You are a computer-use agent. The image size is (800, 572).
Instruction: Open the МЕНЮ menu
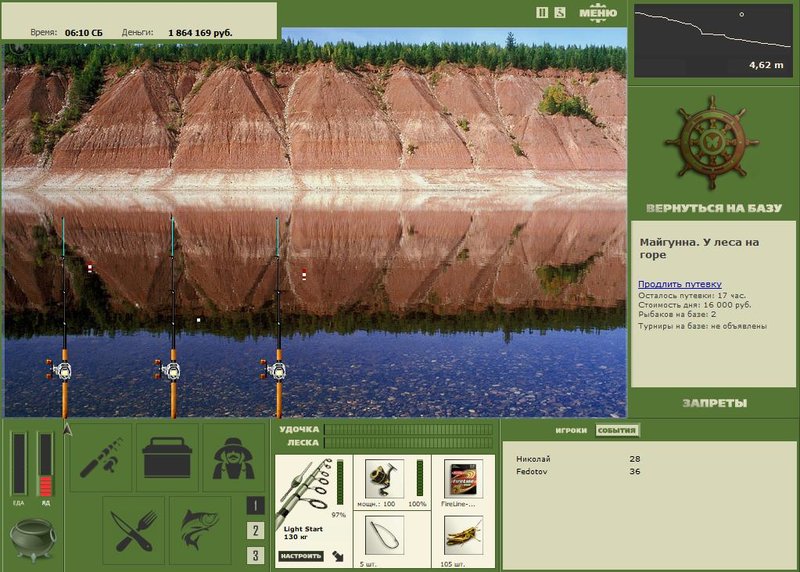598,14
